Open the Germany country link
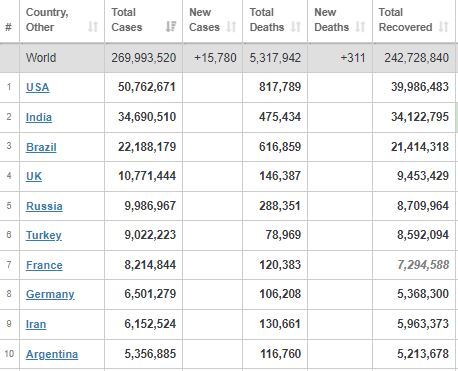Viewport: 458px width, 371px height. (50, 295)
